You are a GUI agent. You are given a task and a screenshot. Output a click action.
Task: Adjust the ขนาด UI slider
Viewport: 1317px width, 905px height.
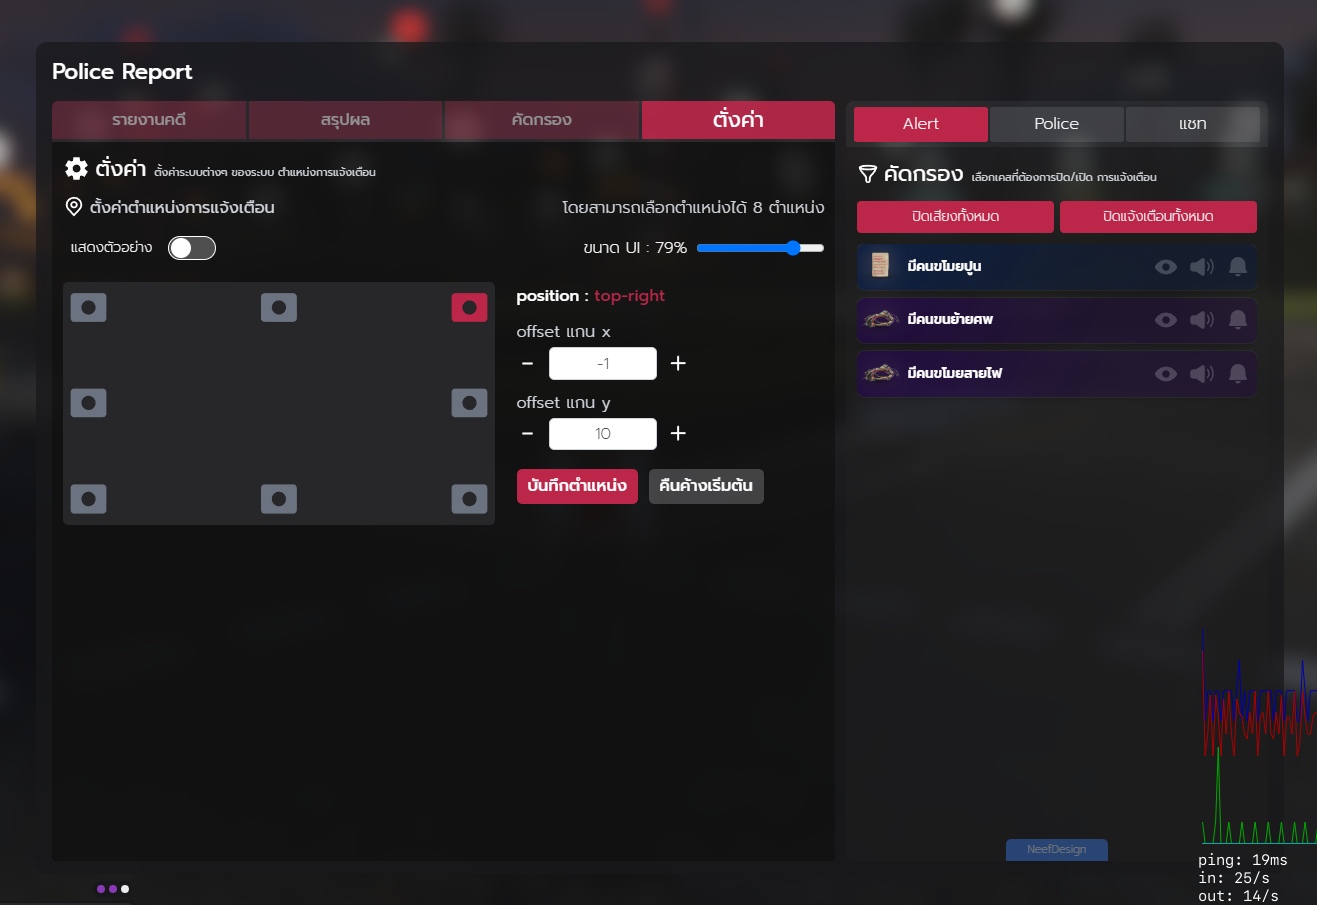(793, 248)
